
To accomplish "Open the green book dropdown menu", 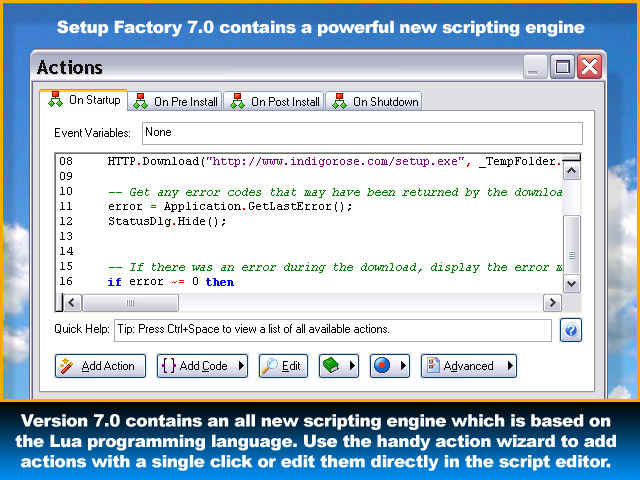I will click(339, 366).
